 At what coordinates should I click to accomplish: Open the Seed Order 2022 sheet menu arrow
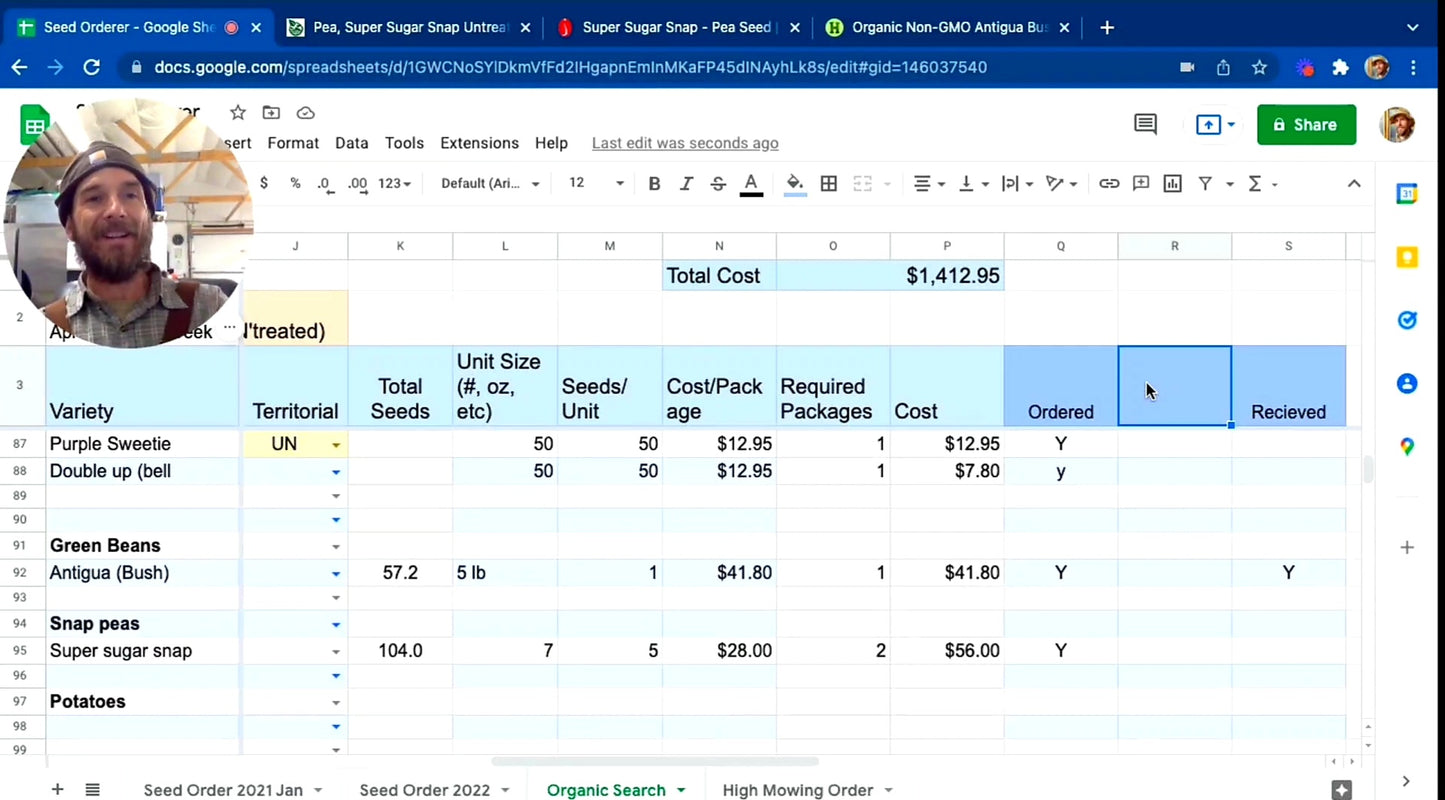coord(505,789)
